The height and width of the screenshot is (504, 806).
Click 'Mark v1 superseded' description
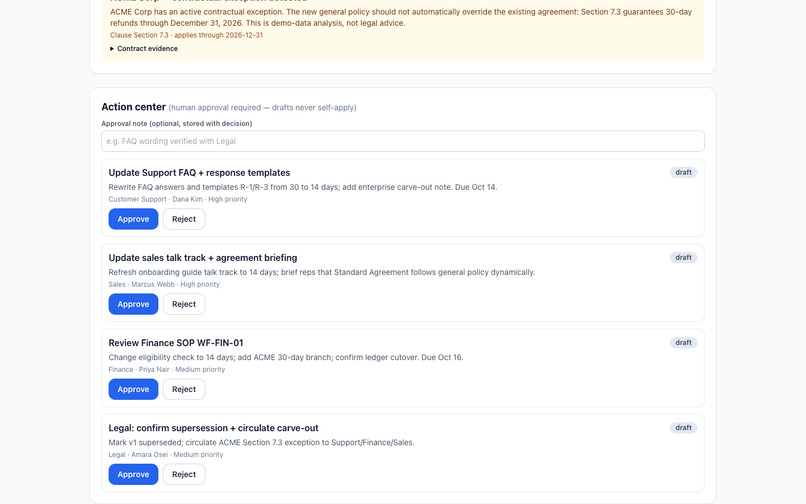click(x=261, y=442)
